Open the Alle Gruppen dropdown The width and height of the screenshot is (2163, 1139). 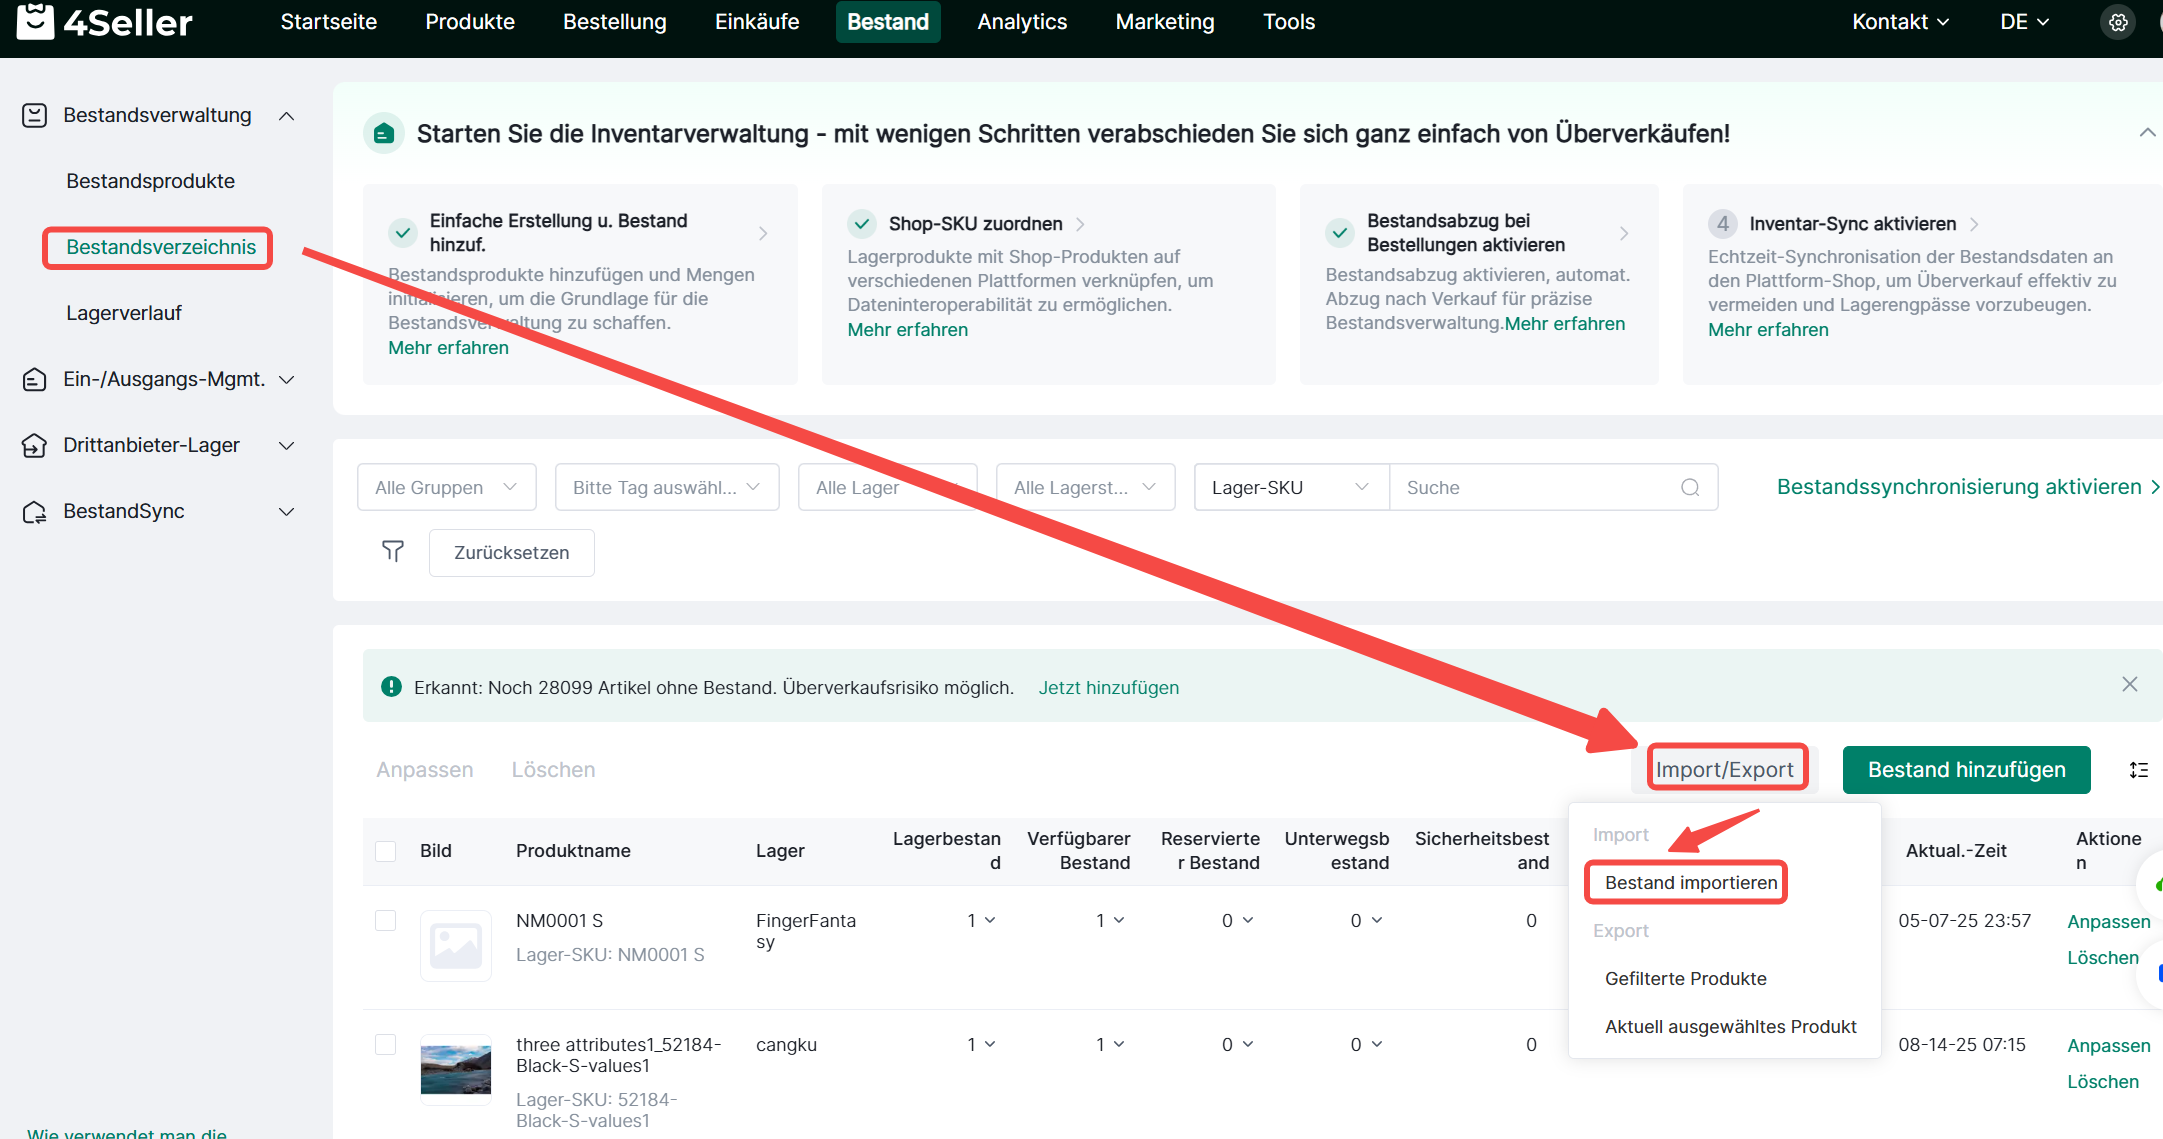point(446,487)
